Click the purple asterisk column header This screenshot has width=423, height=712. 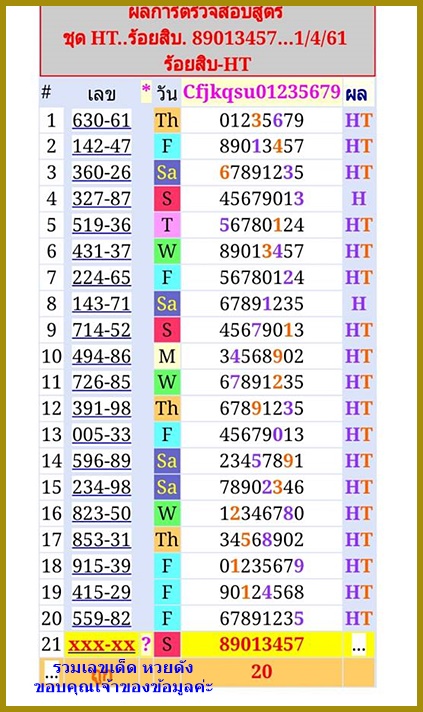pos(146,91)
